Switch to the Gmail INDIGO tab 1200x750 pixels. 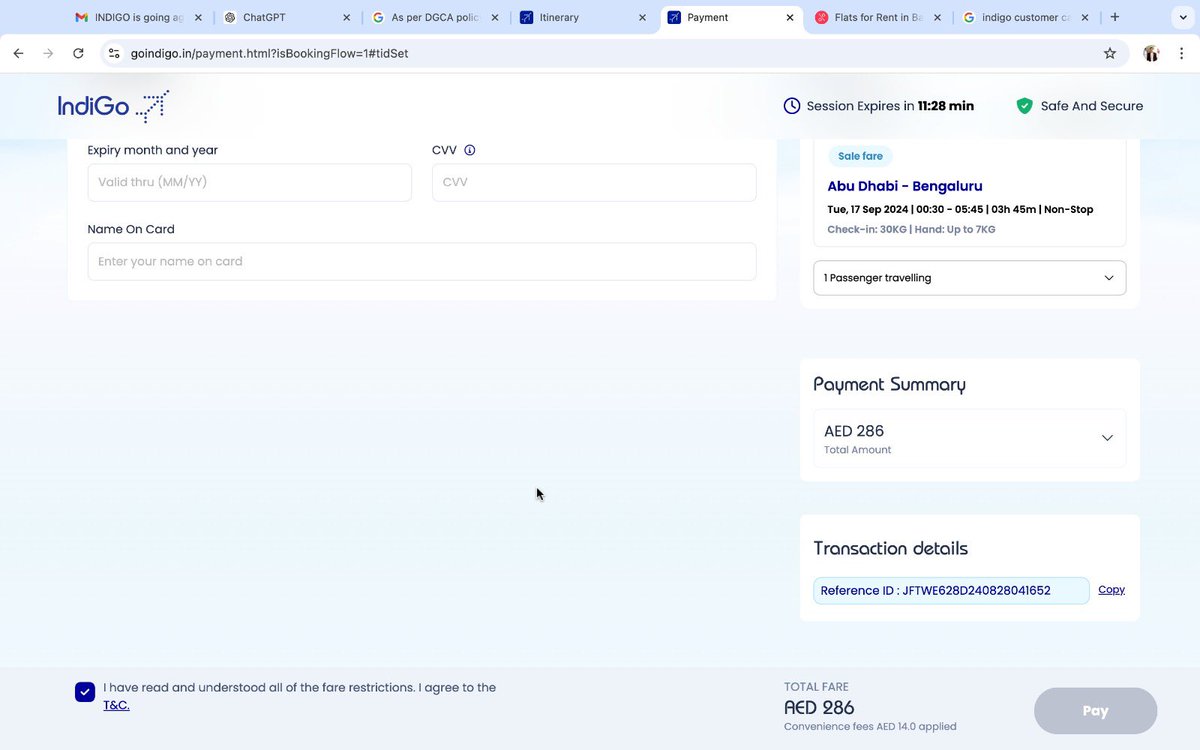137,17
